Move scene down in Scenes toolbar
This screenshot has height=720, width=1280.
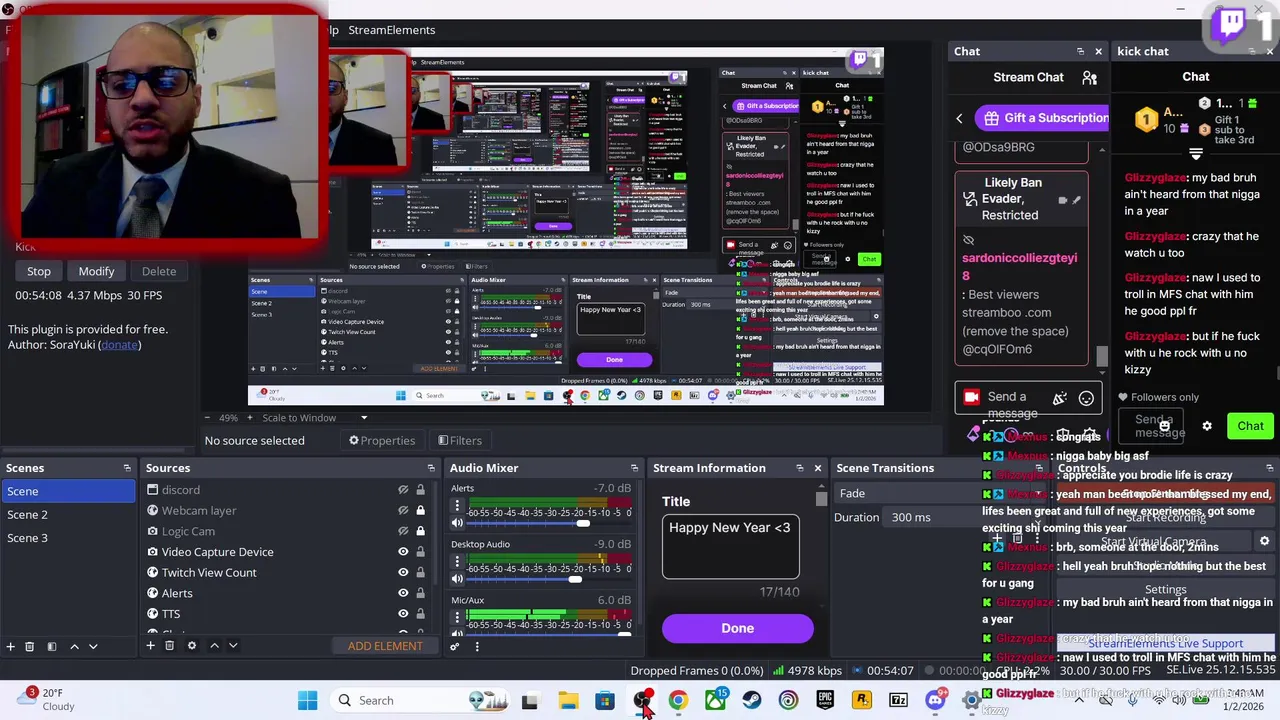click(x=93, y=646)
